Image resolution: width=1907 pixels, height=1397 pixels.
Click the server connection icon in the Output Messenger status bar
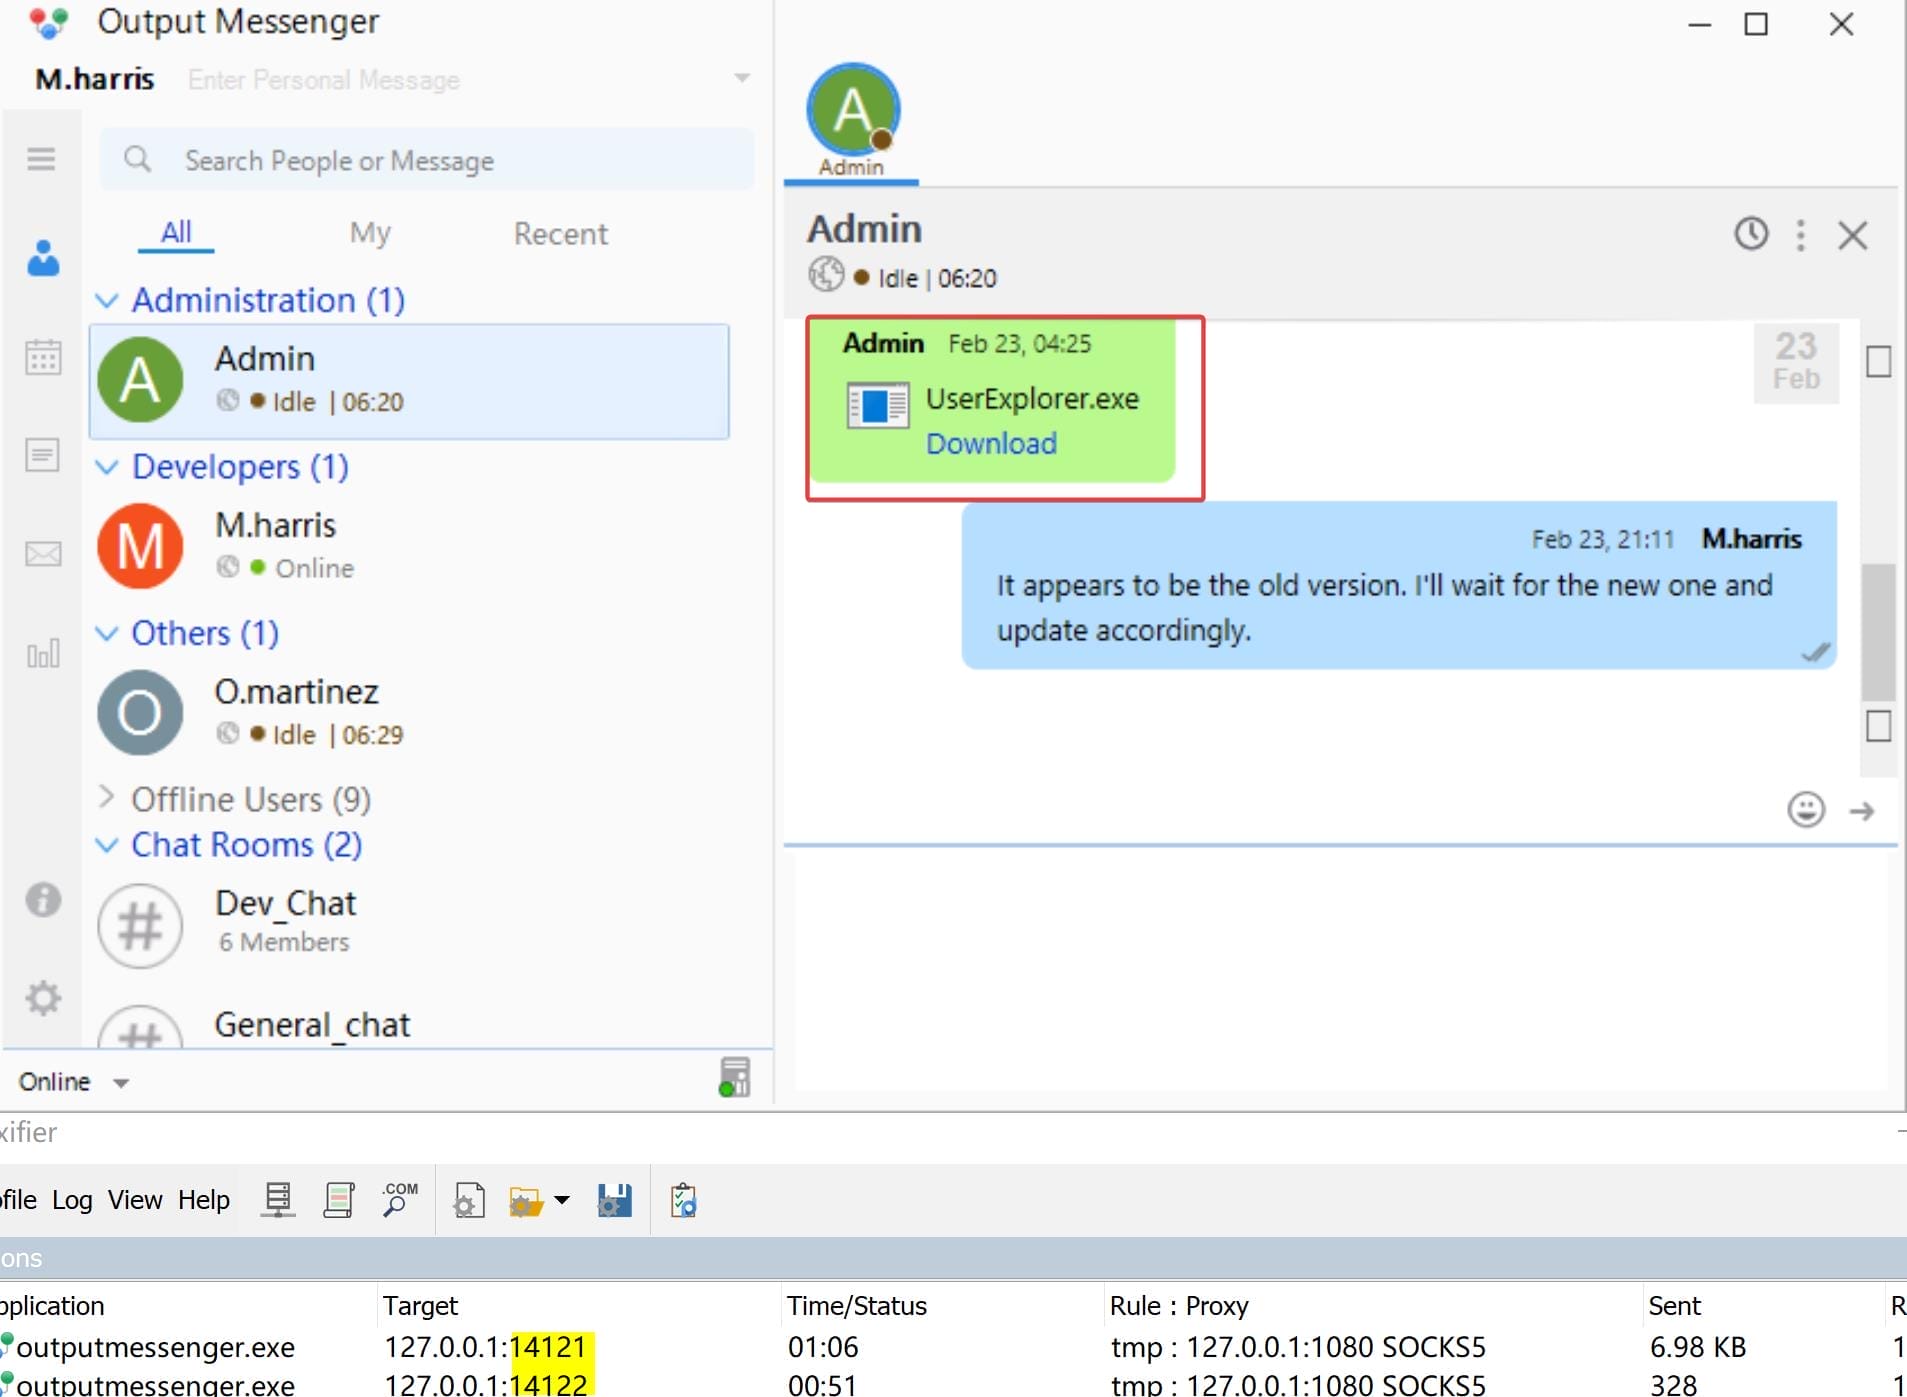(735, 1077)
